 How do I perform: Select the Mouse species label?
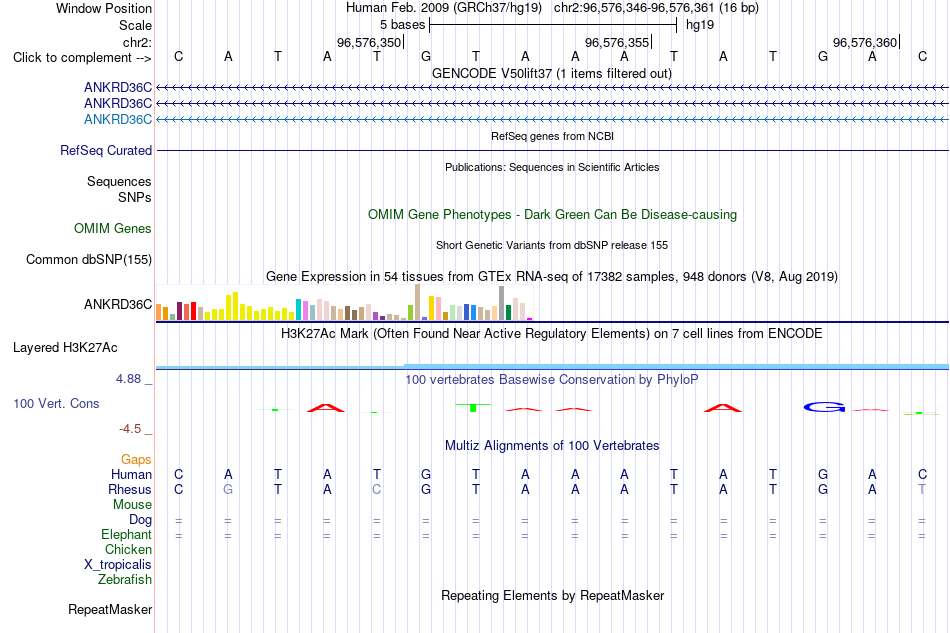point(132,505)
